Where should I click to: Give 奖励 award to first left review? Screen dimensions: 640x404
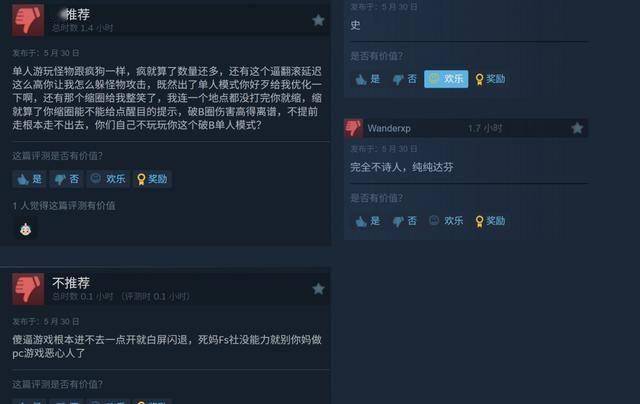click(x=152, y=179)
